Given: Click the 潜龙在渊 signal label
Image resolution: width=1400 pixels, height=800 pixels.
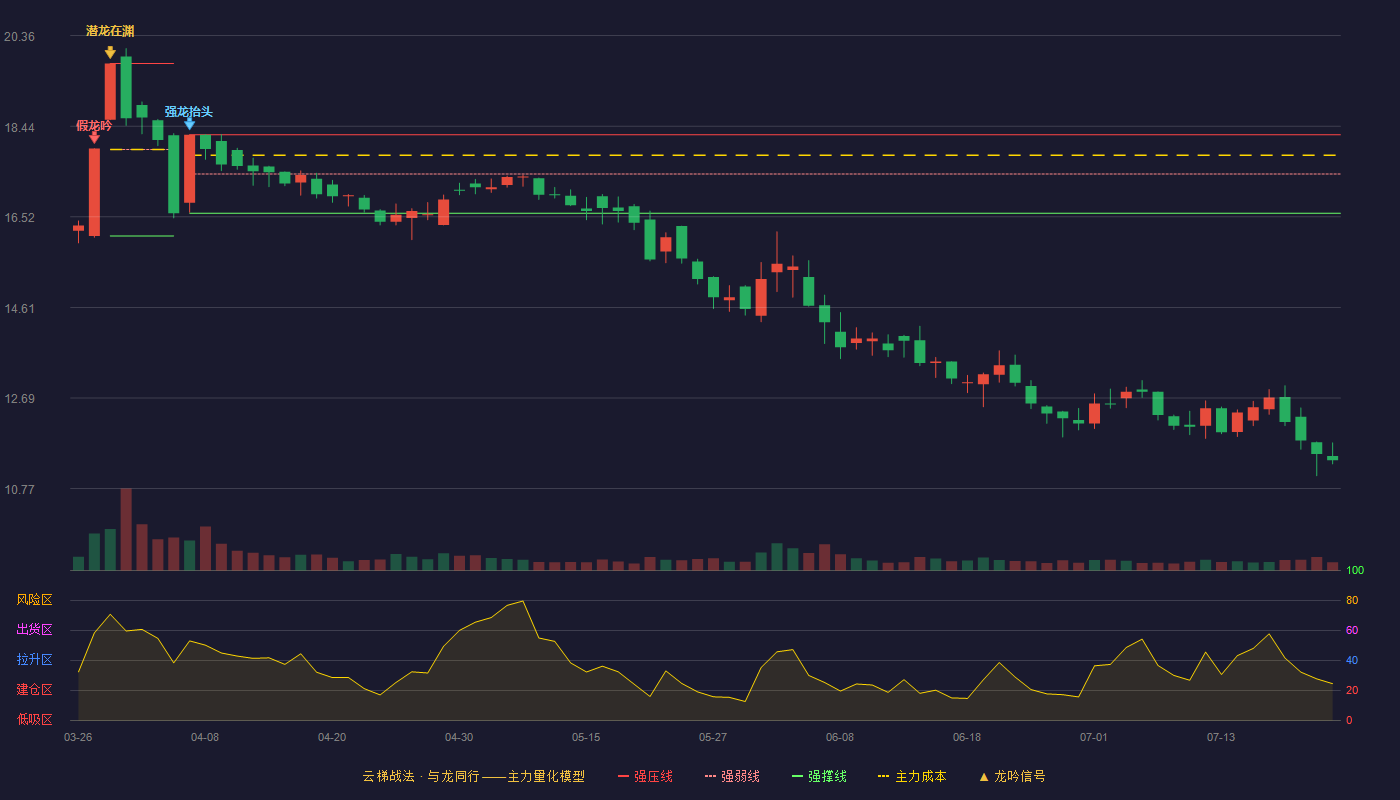Looking at the screenshot, I should pyautogui.click(x=110, y=31).
